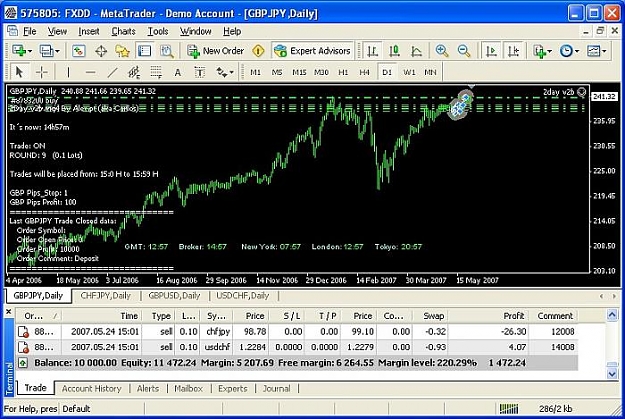Open the Tools menu
This screenshot has width=625, height=419.
point(158,31)
